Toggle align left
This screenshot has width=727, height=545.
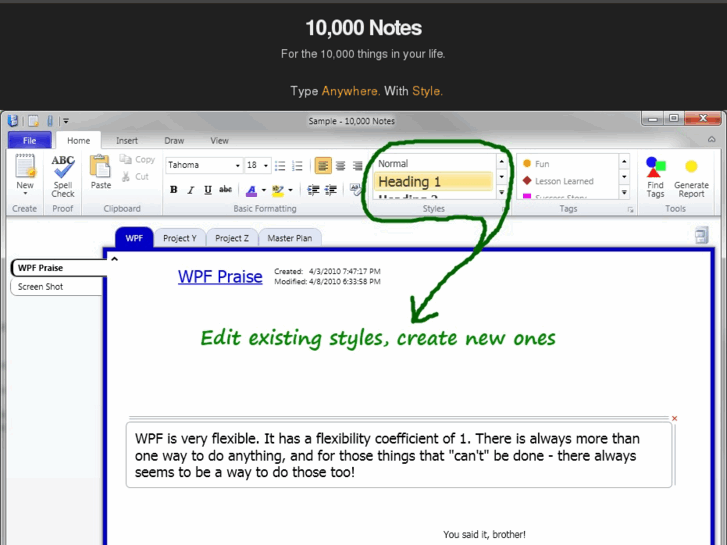323,166
